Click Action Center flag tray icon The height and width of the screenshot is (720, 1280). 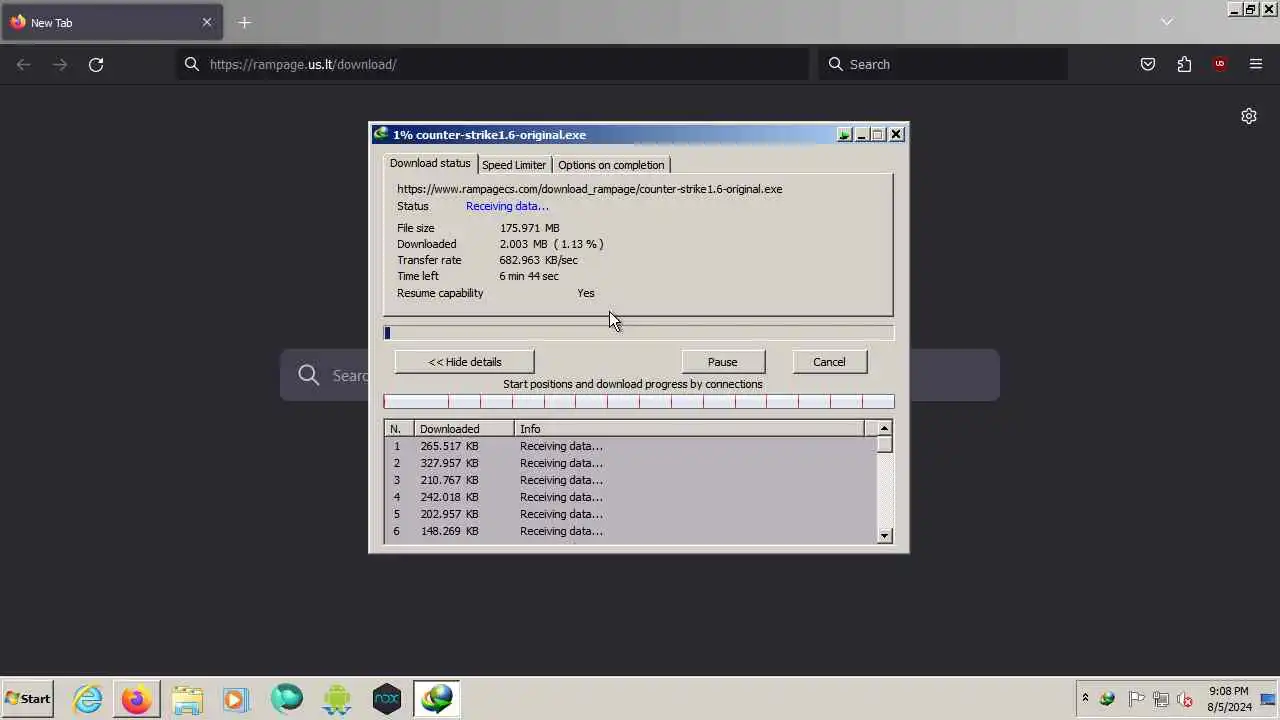tap(1136, 699)
